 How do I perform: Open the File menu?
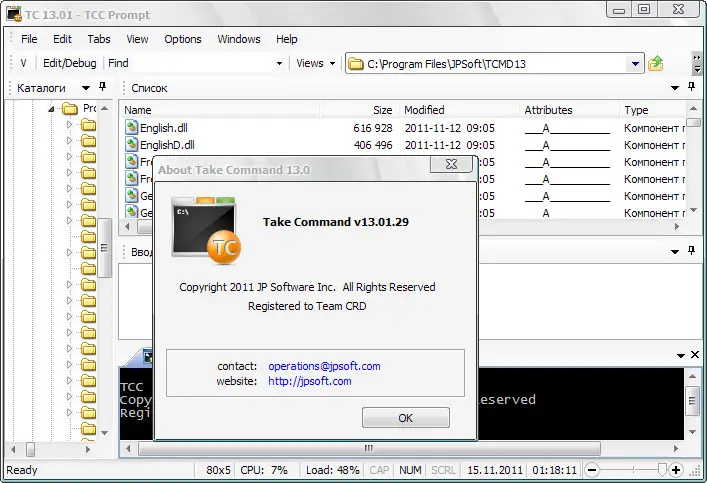point(29,39)
